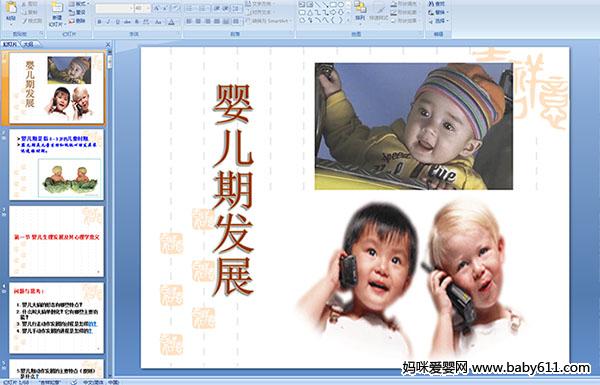Click the Convert to SmartArt button
600x385 pixels.
click(x=270, y=21)
